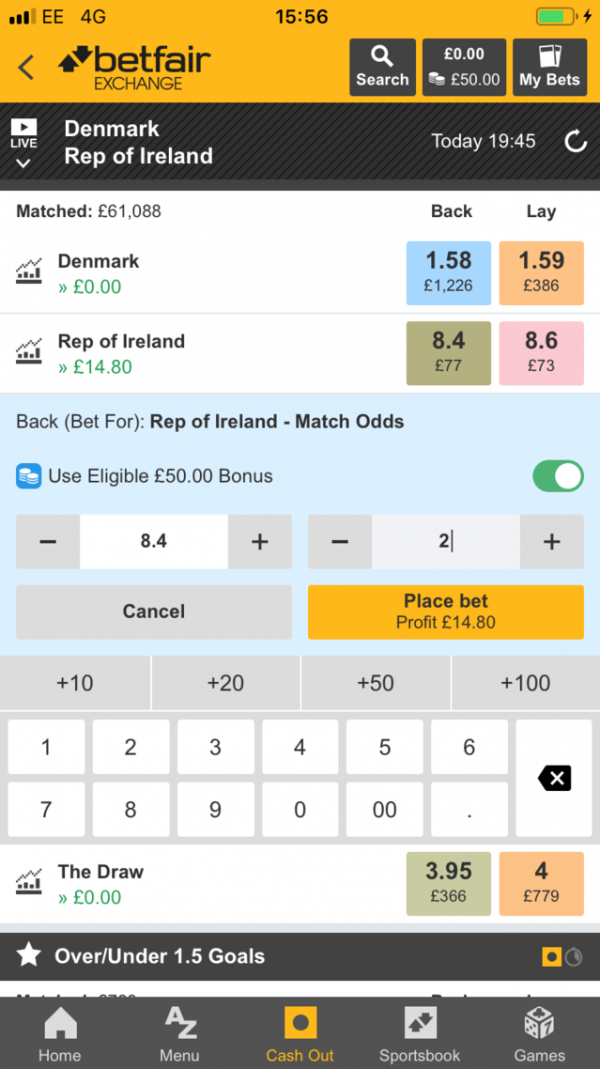Open My Bets
The width and height of the screenshot is (600, 1069).
[550, 67]
